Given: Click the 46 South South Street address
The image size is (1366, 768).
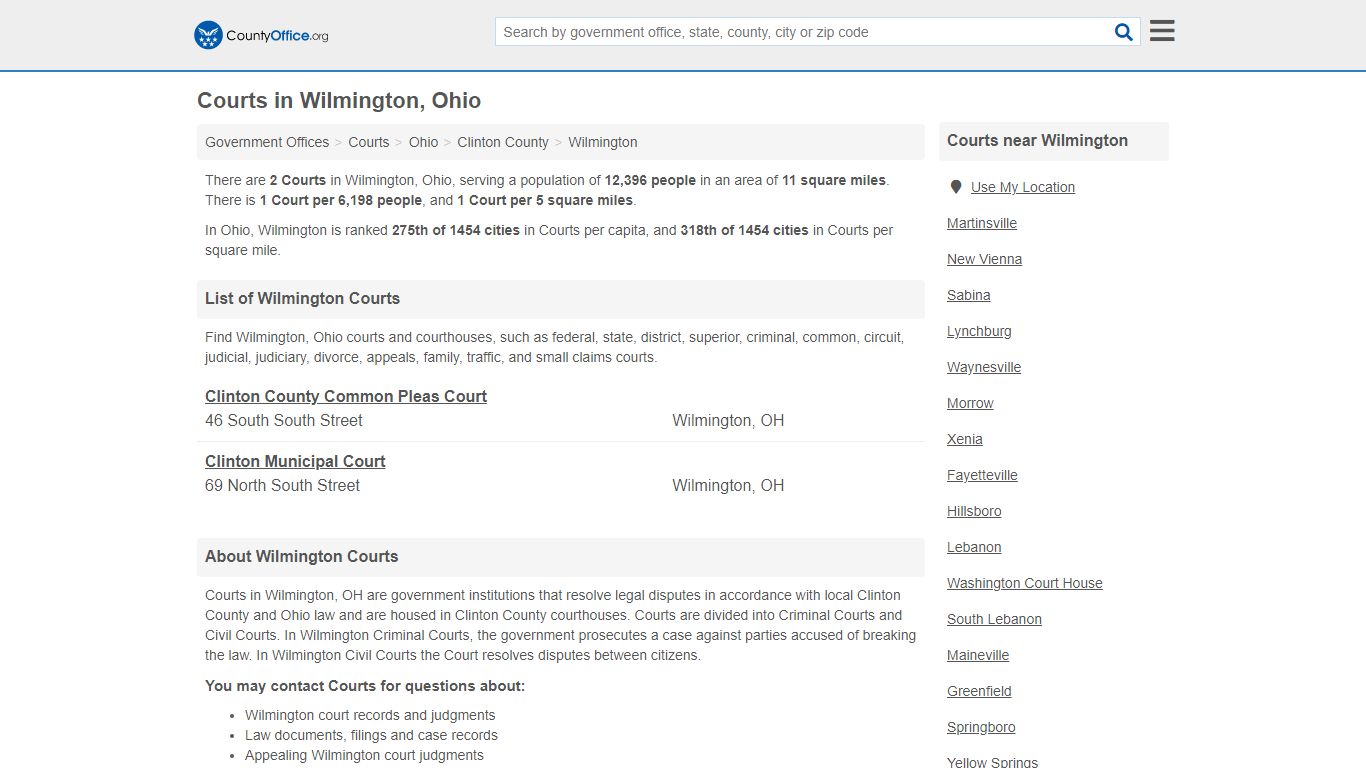Looking at the screenshot, I should coord(284,421).
